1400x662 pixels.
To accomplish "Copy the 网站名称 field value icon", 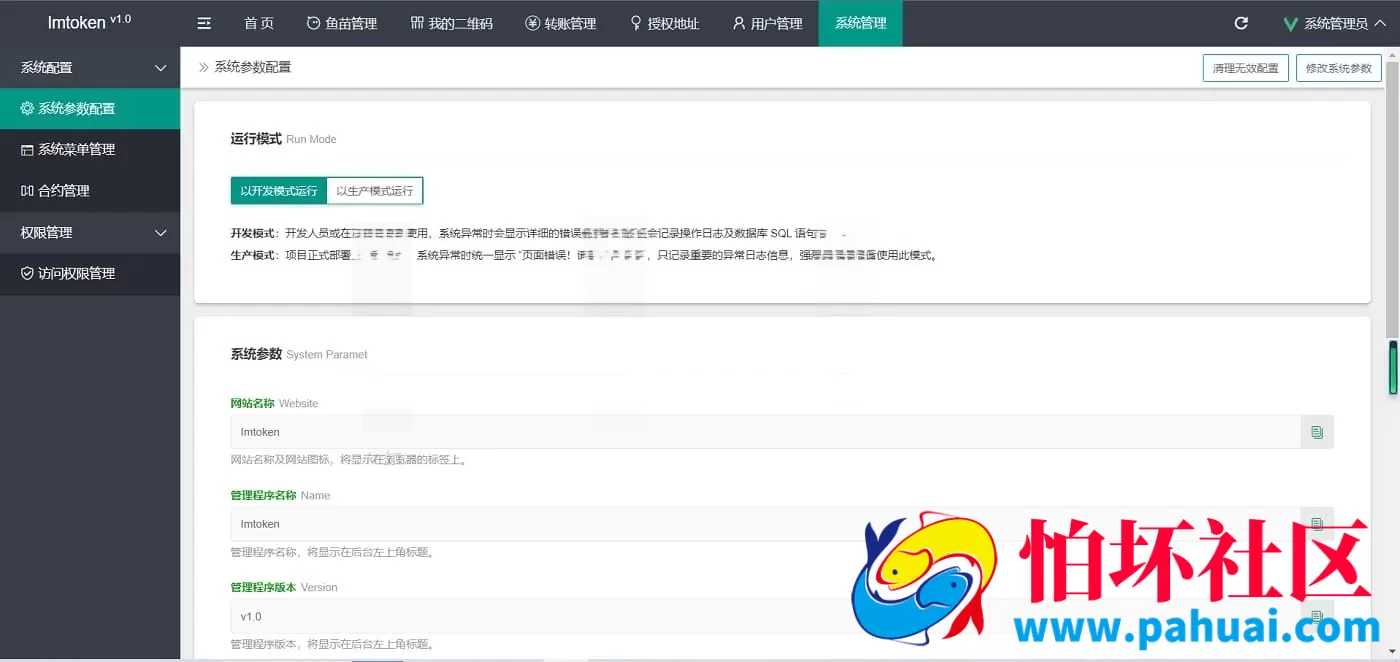I will (1317, 432).
